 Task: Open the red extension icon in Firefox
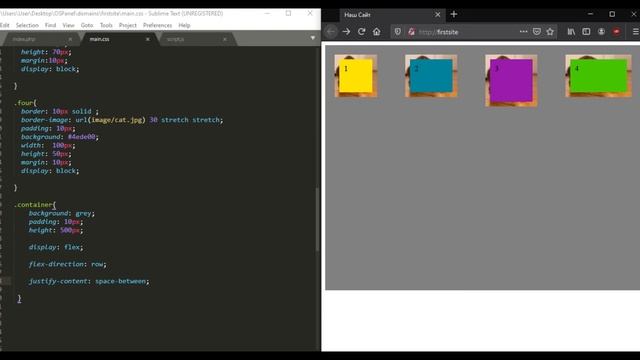[616, 31]
